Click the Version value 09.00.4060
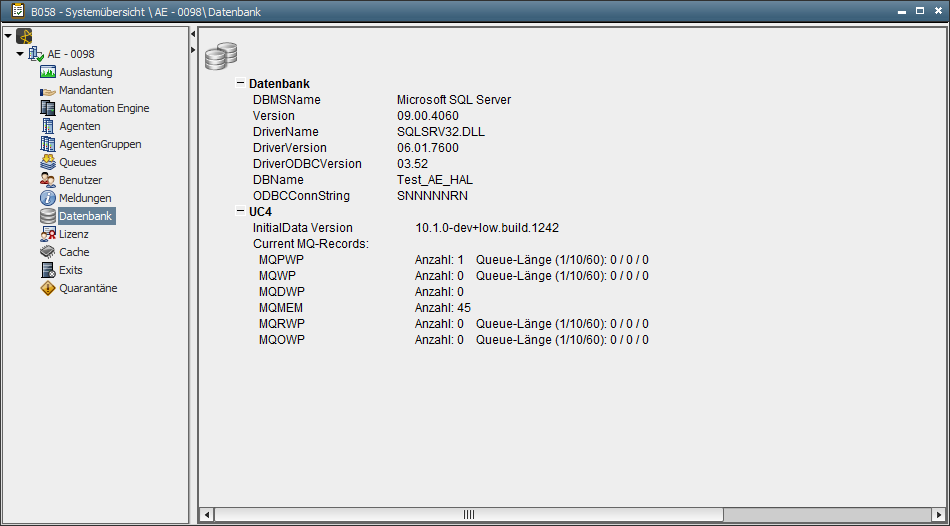Viewport: 950px width, 526px height. [x=428, y=116]
